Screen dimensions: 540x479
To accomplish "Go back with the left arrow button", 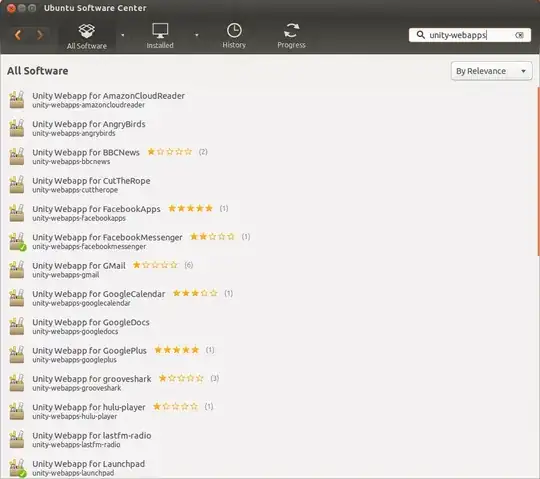I will point(18,35).
